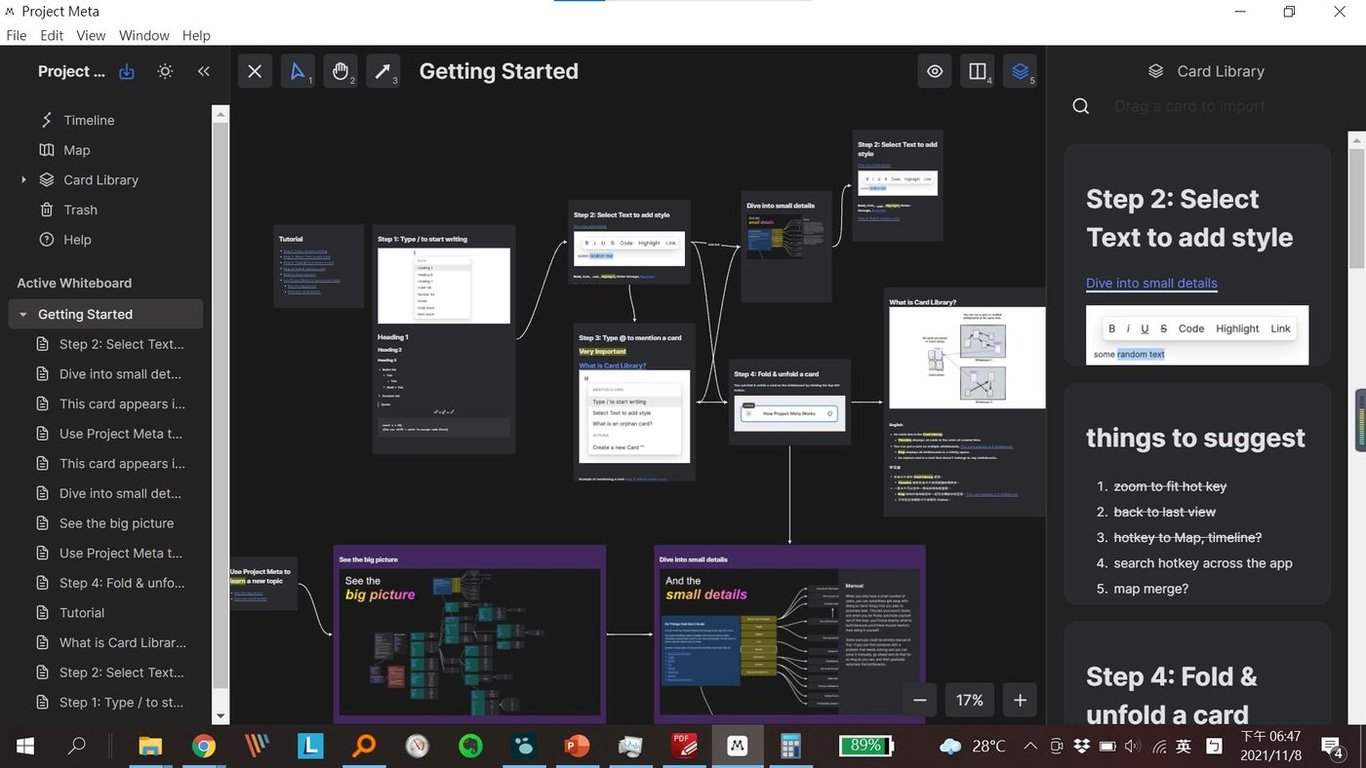The height and width of the screenshot is (768, 1366).
Task: Select Getting Started whiteboard in sidebar
Action: [x=108, y=314]
